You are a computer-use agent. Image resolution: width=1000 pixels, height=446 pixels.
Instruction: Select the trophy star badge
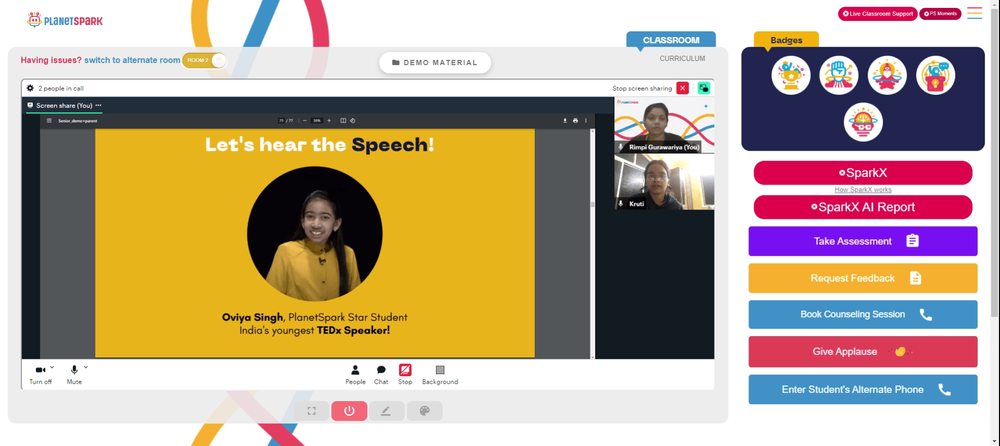click(791, 75)
